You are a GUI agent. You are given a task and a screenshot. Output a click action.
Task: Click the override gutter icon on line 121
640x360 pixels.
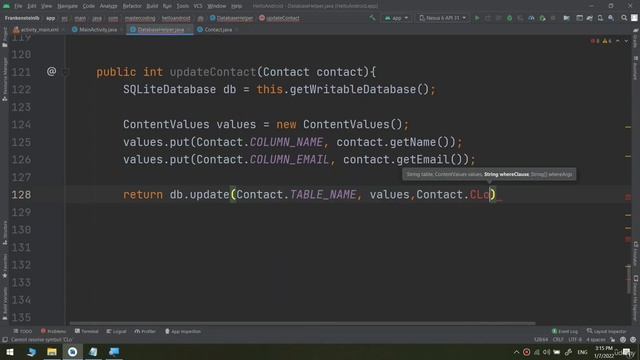tap(51, 72)
